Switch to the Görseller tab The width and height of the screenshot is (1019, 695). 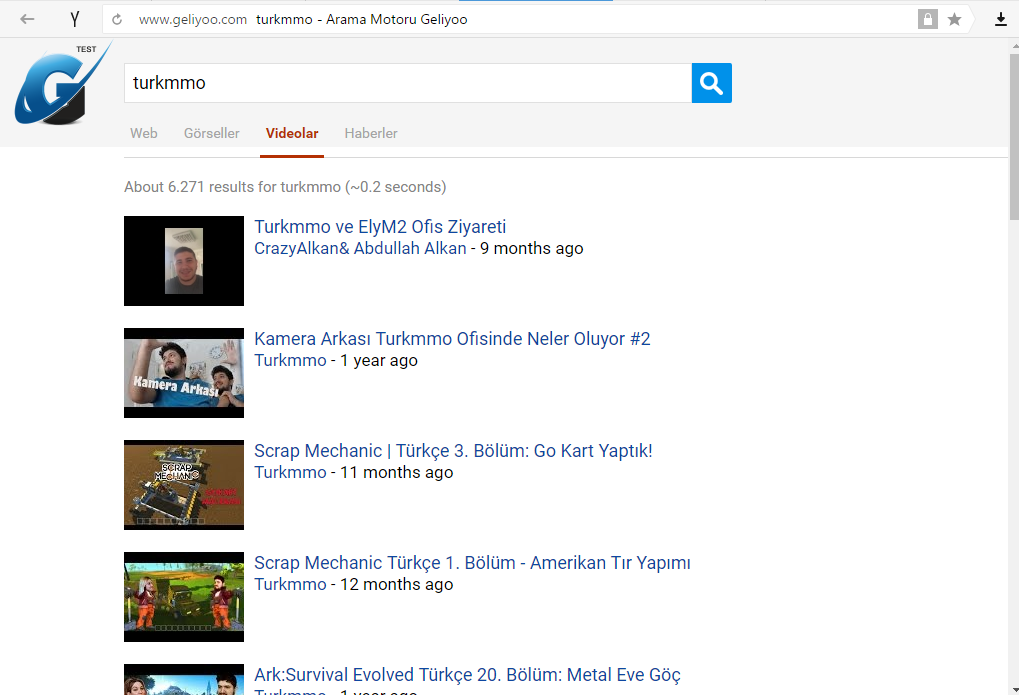coord(211,133)
